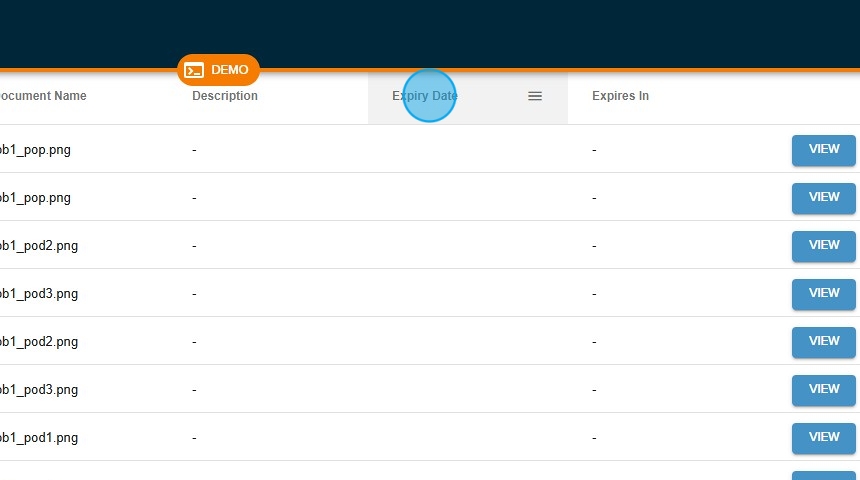Choose the first pod3.png file name
The width and height of the screenshot is (860, 480).
38,294
